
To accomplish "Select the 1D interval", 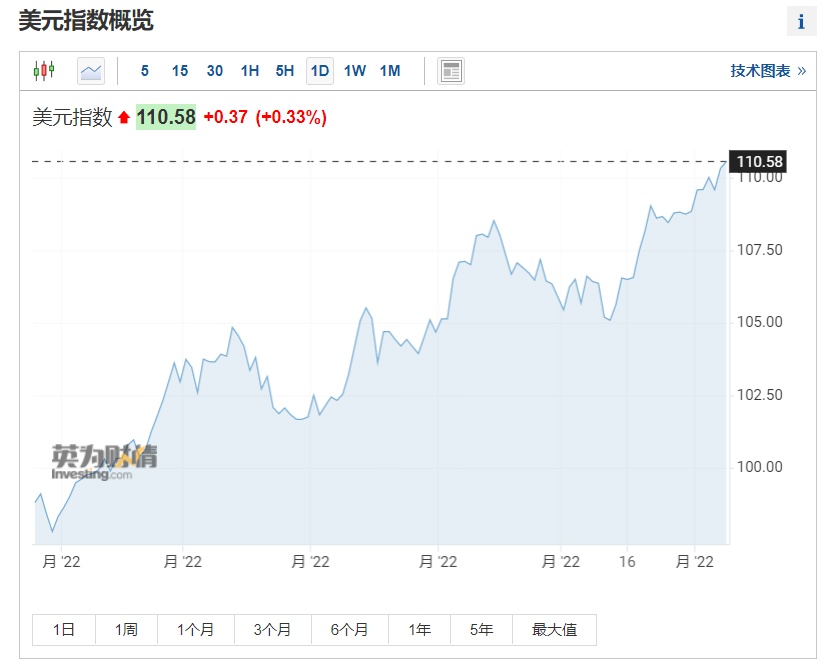I will (x=320, y=71).
